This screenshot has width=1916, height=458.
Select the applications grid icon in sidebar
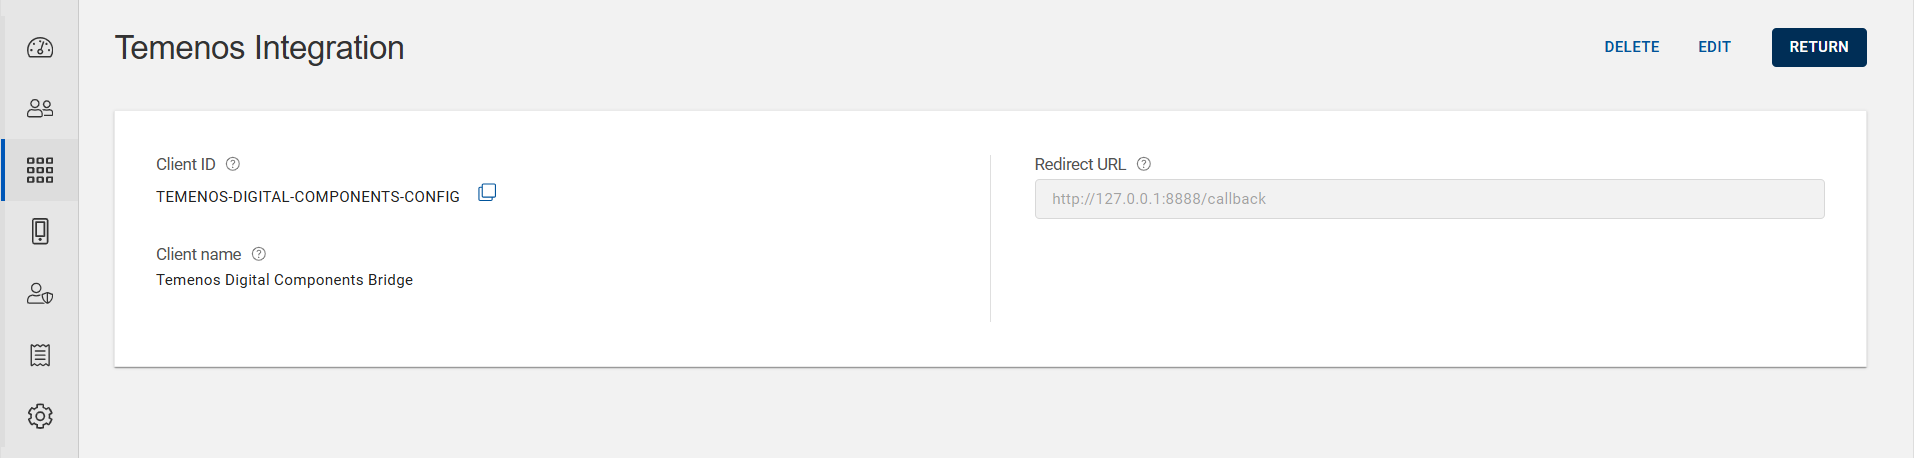coord(40,170)
